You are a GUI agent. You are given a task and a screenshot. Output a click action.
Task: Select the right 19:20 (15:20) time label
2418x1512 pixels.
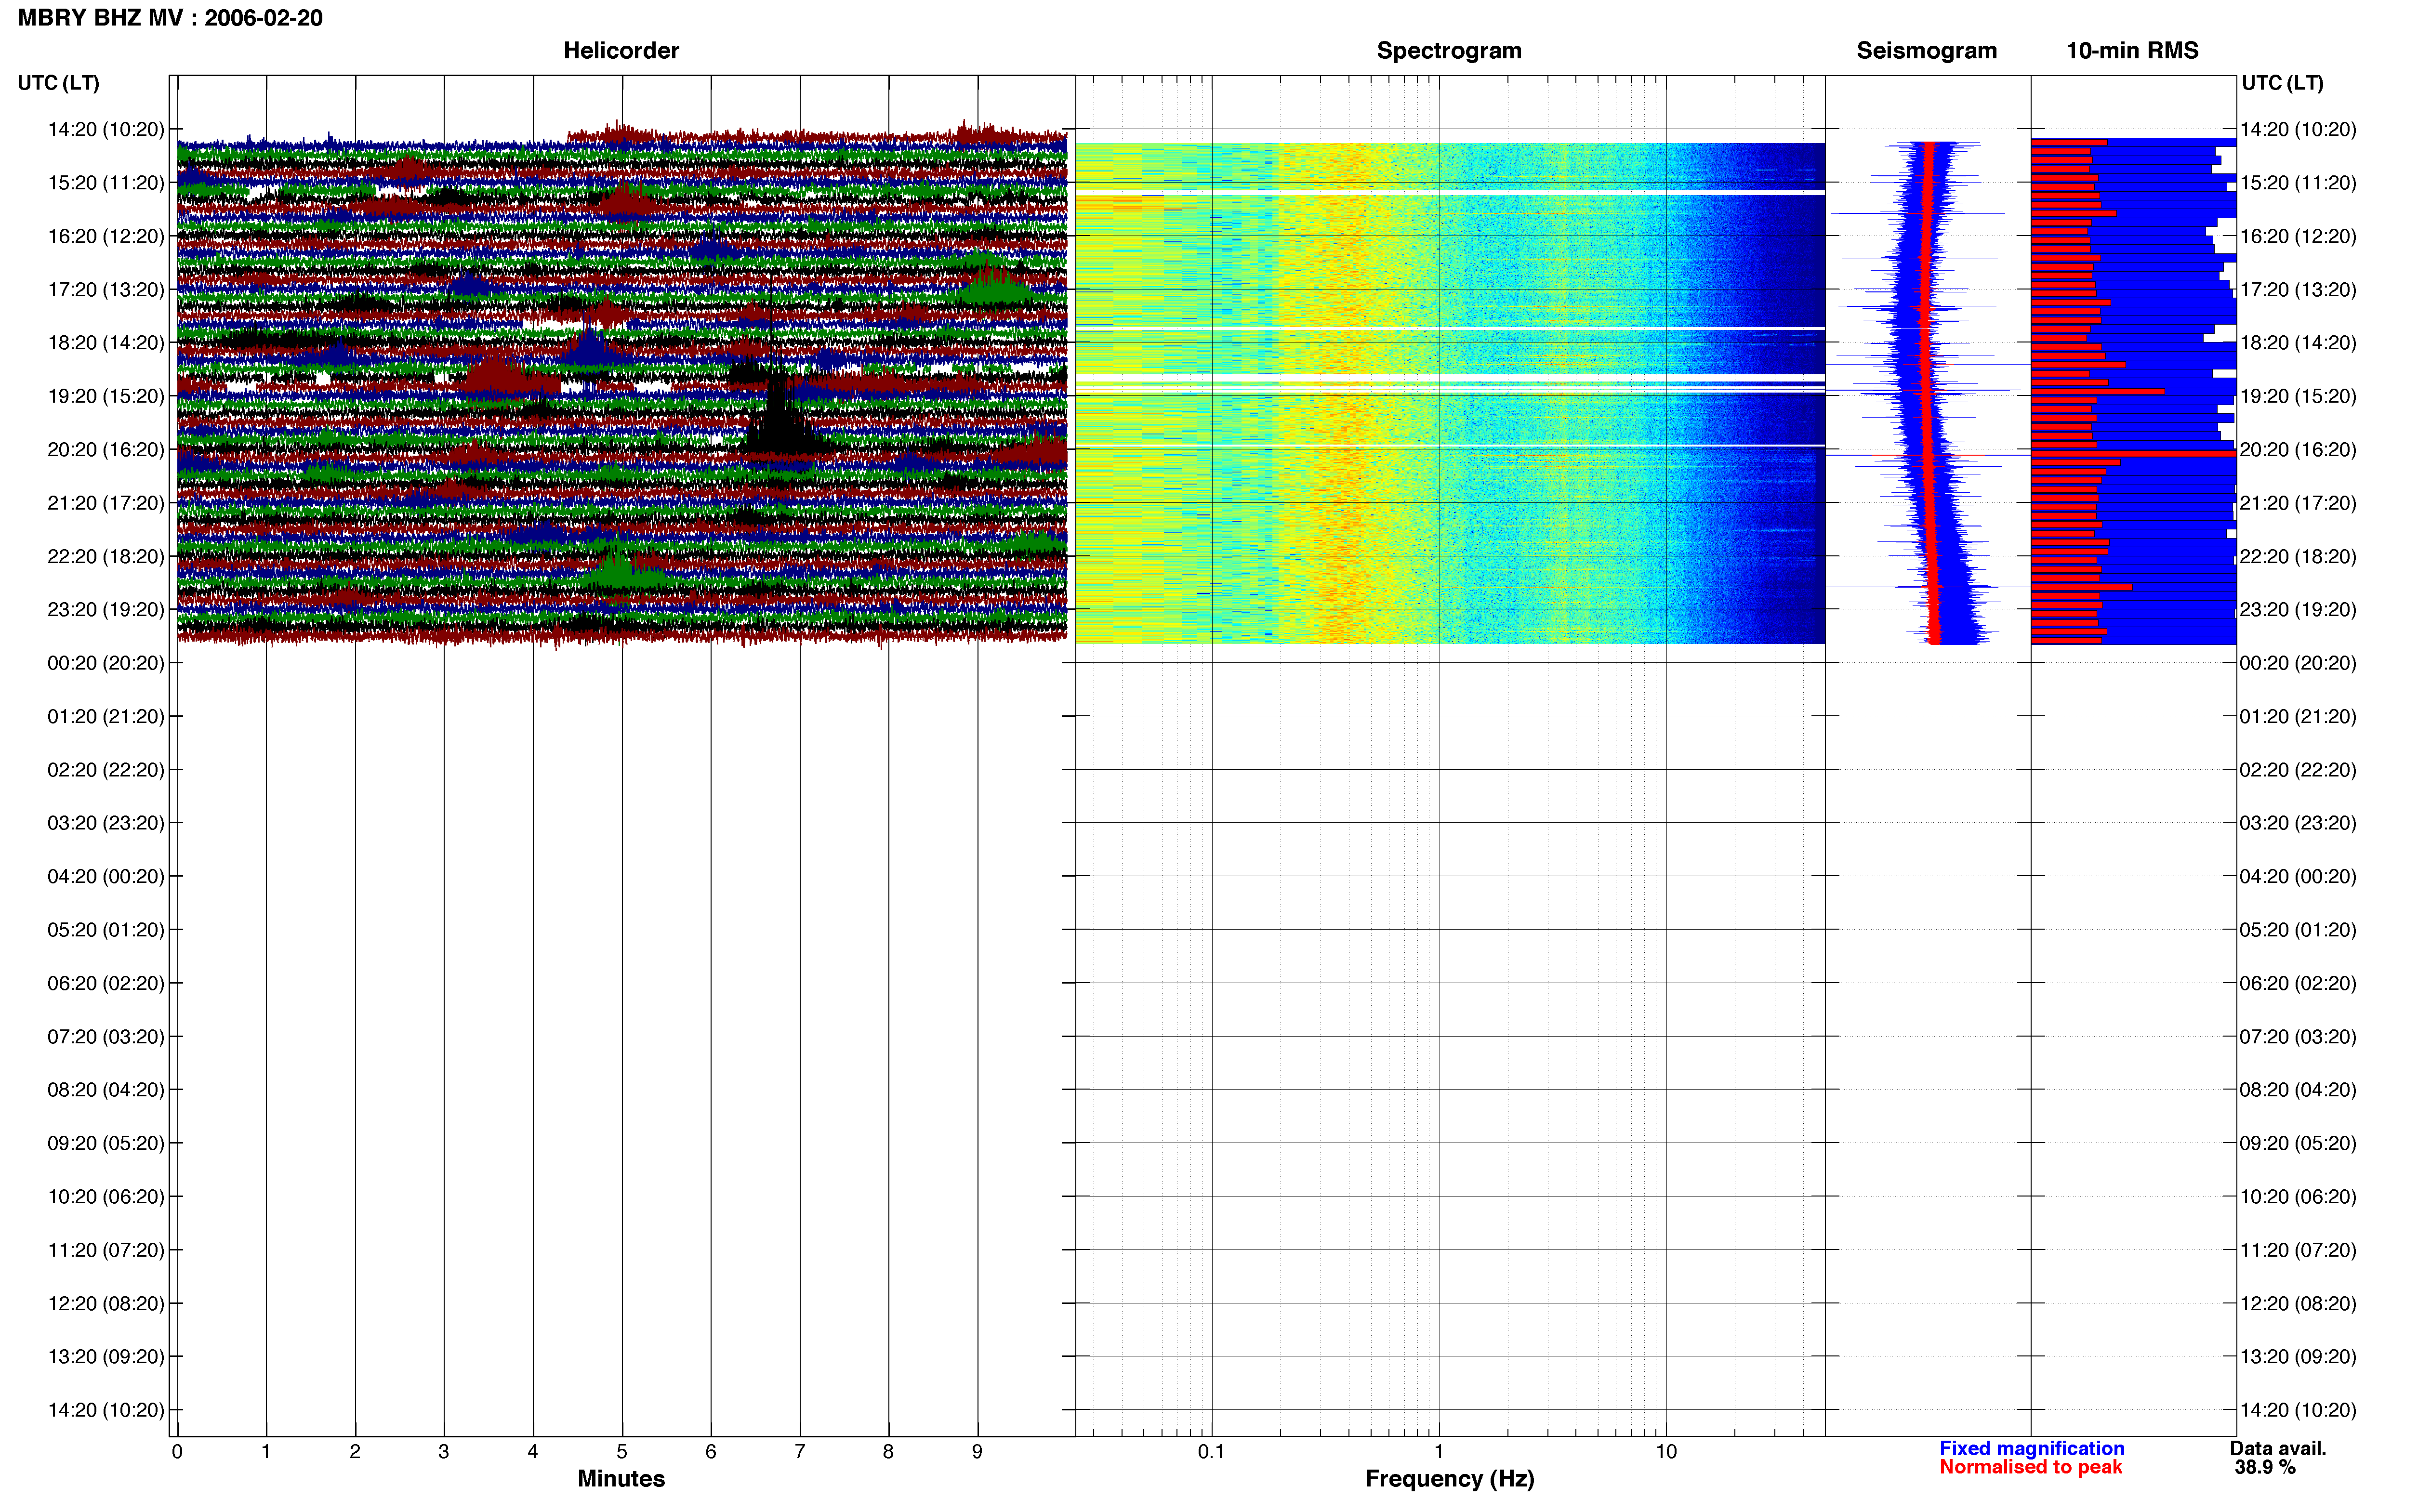[x=2298, y=396]
